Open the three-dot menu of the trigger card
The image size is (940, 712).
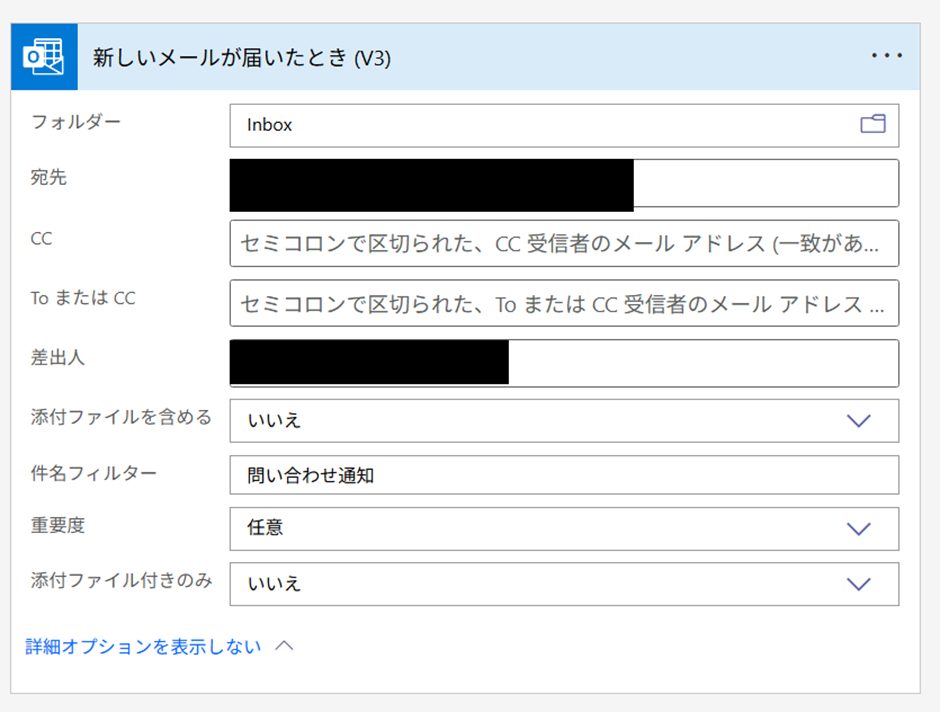887,56
